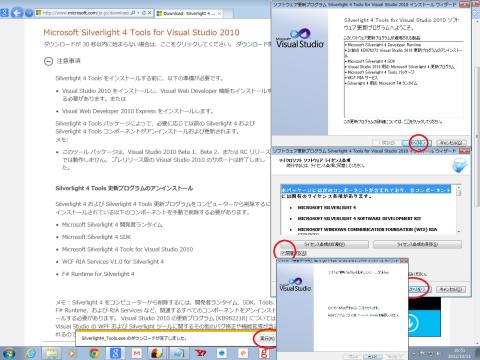480x360 pixels.
Task: Click the refresh icon in address bar
Action: pos(144,13)
